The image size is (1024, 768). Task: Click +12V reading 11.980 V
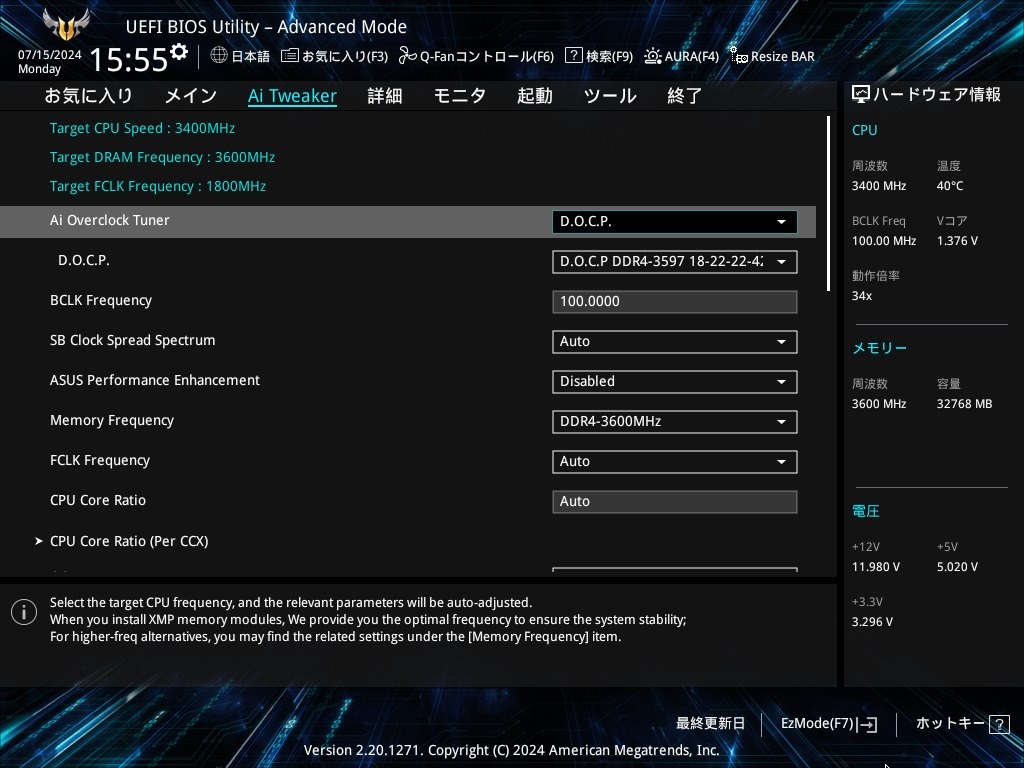pyautogui.click(x=876, y=567)
